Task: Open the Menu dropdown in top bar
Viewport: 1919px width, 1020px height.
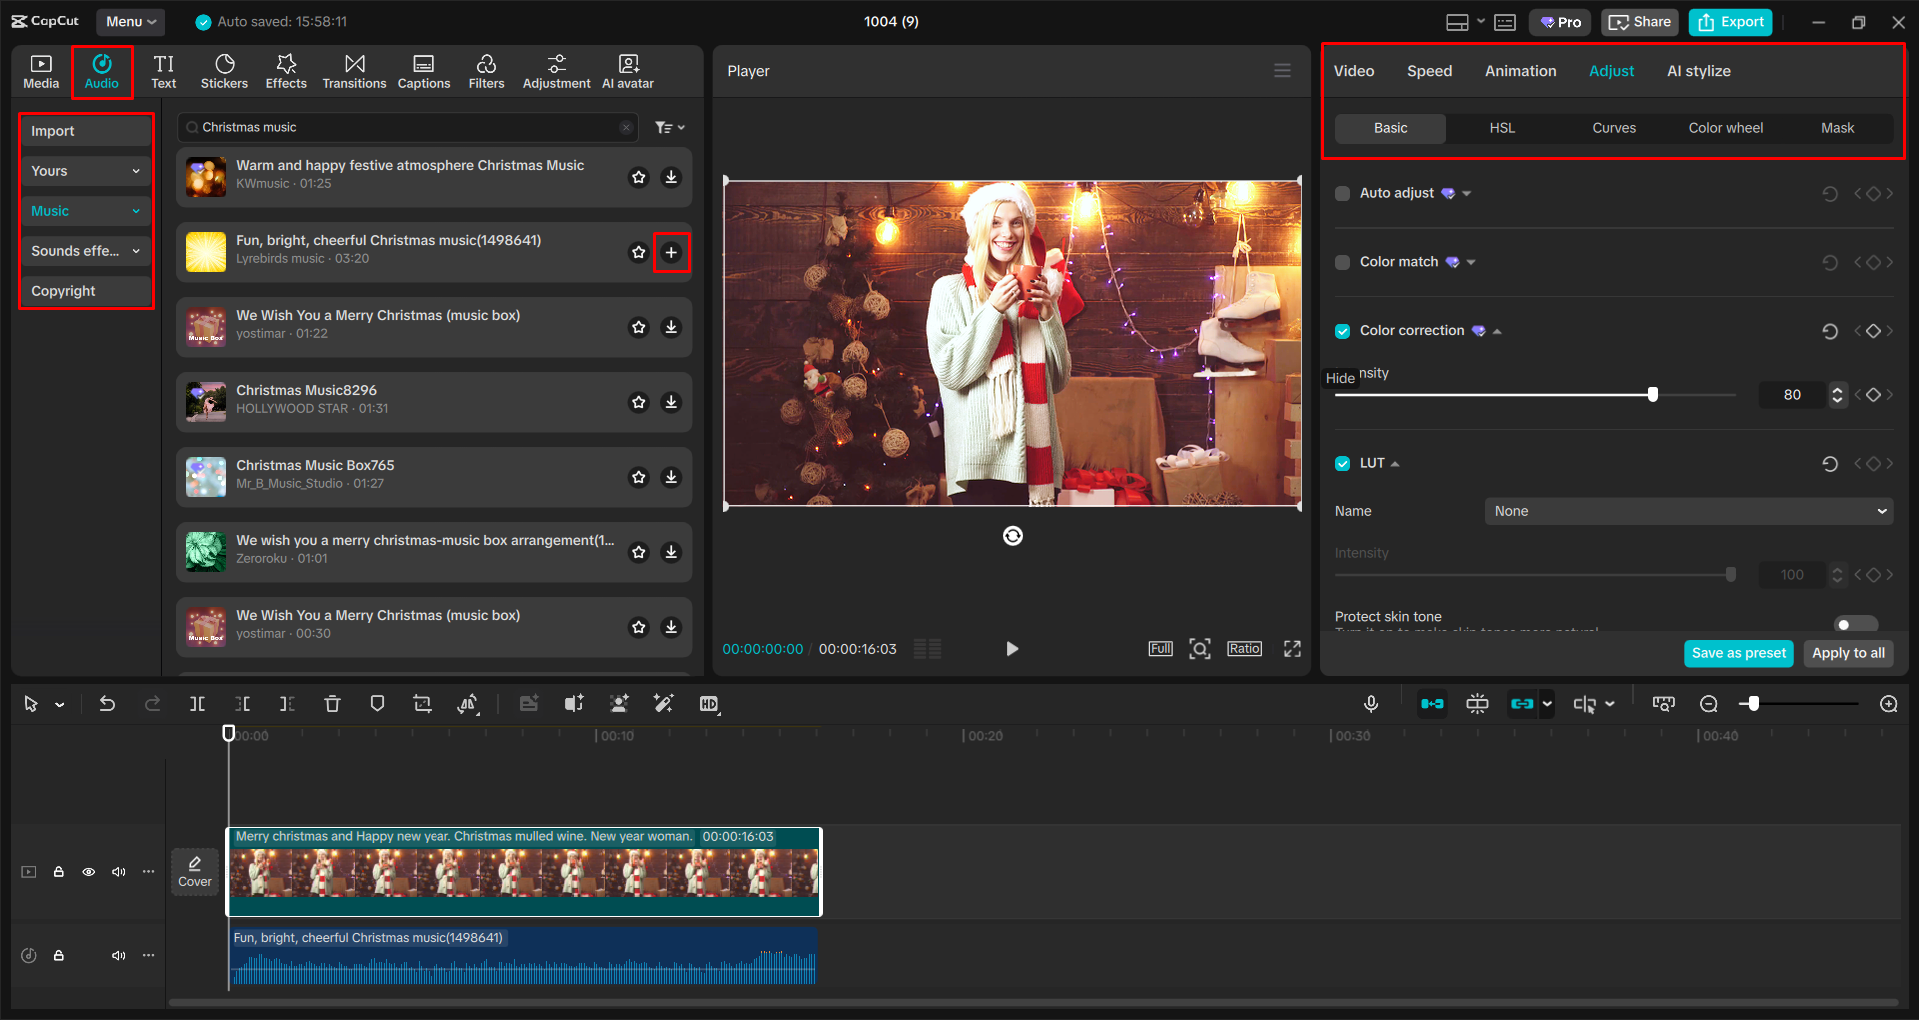Action: click(130, 21)
